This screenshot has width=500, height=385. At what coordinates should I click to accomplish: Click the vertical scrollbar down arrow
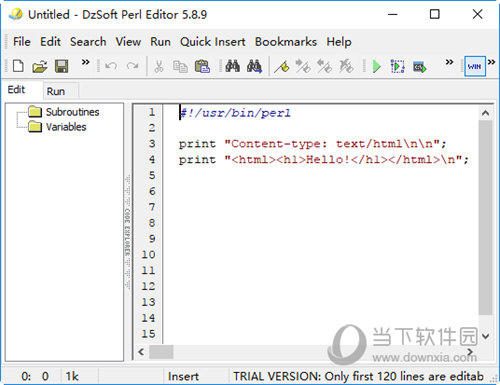[x=485, y=336]
